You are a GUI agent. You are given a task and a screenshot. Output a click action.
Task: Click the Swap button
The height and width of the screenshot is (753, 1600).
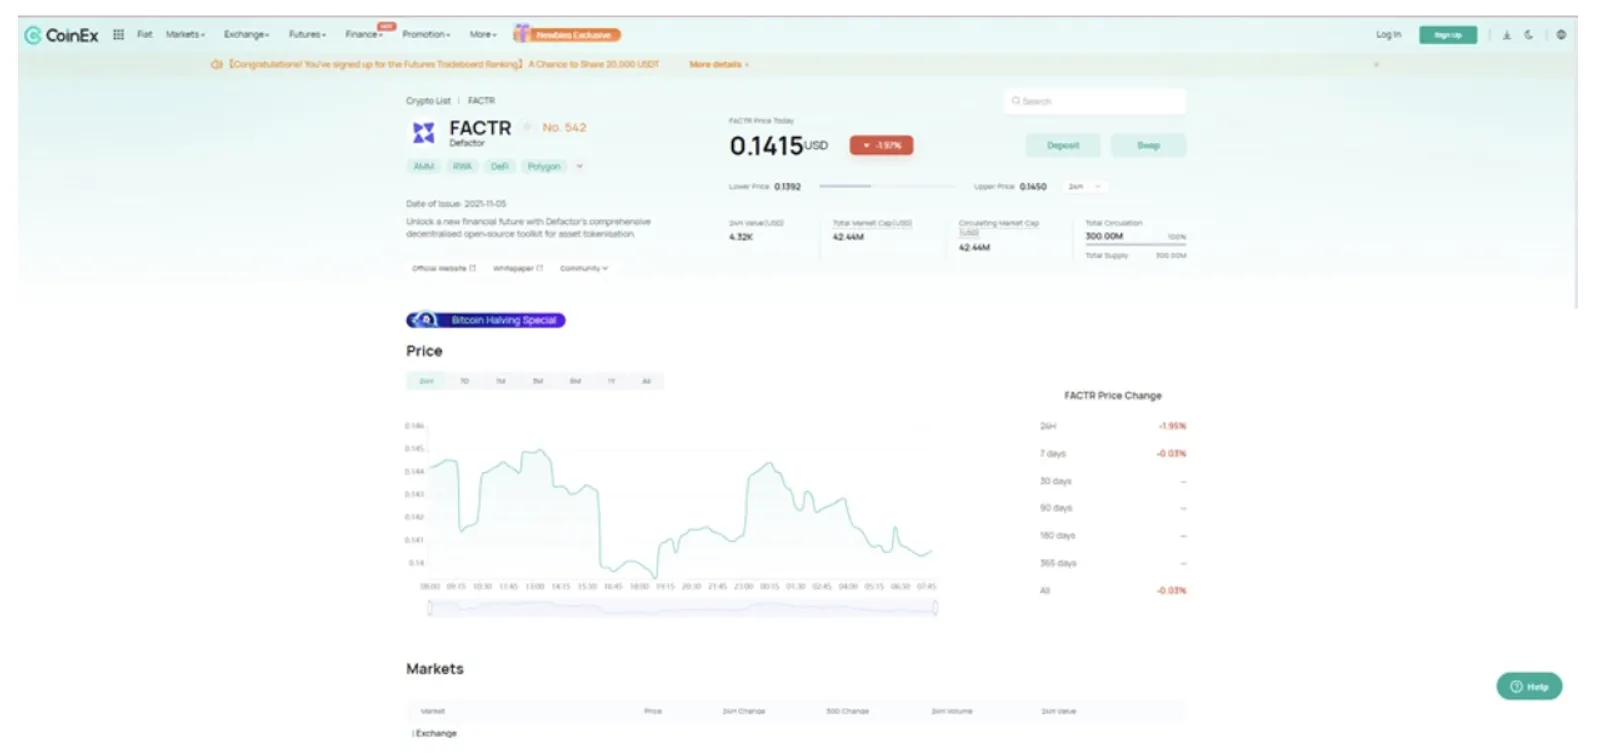1148,145
